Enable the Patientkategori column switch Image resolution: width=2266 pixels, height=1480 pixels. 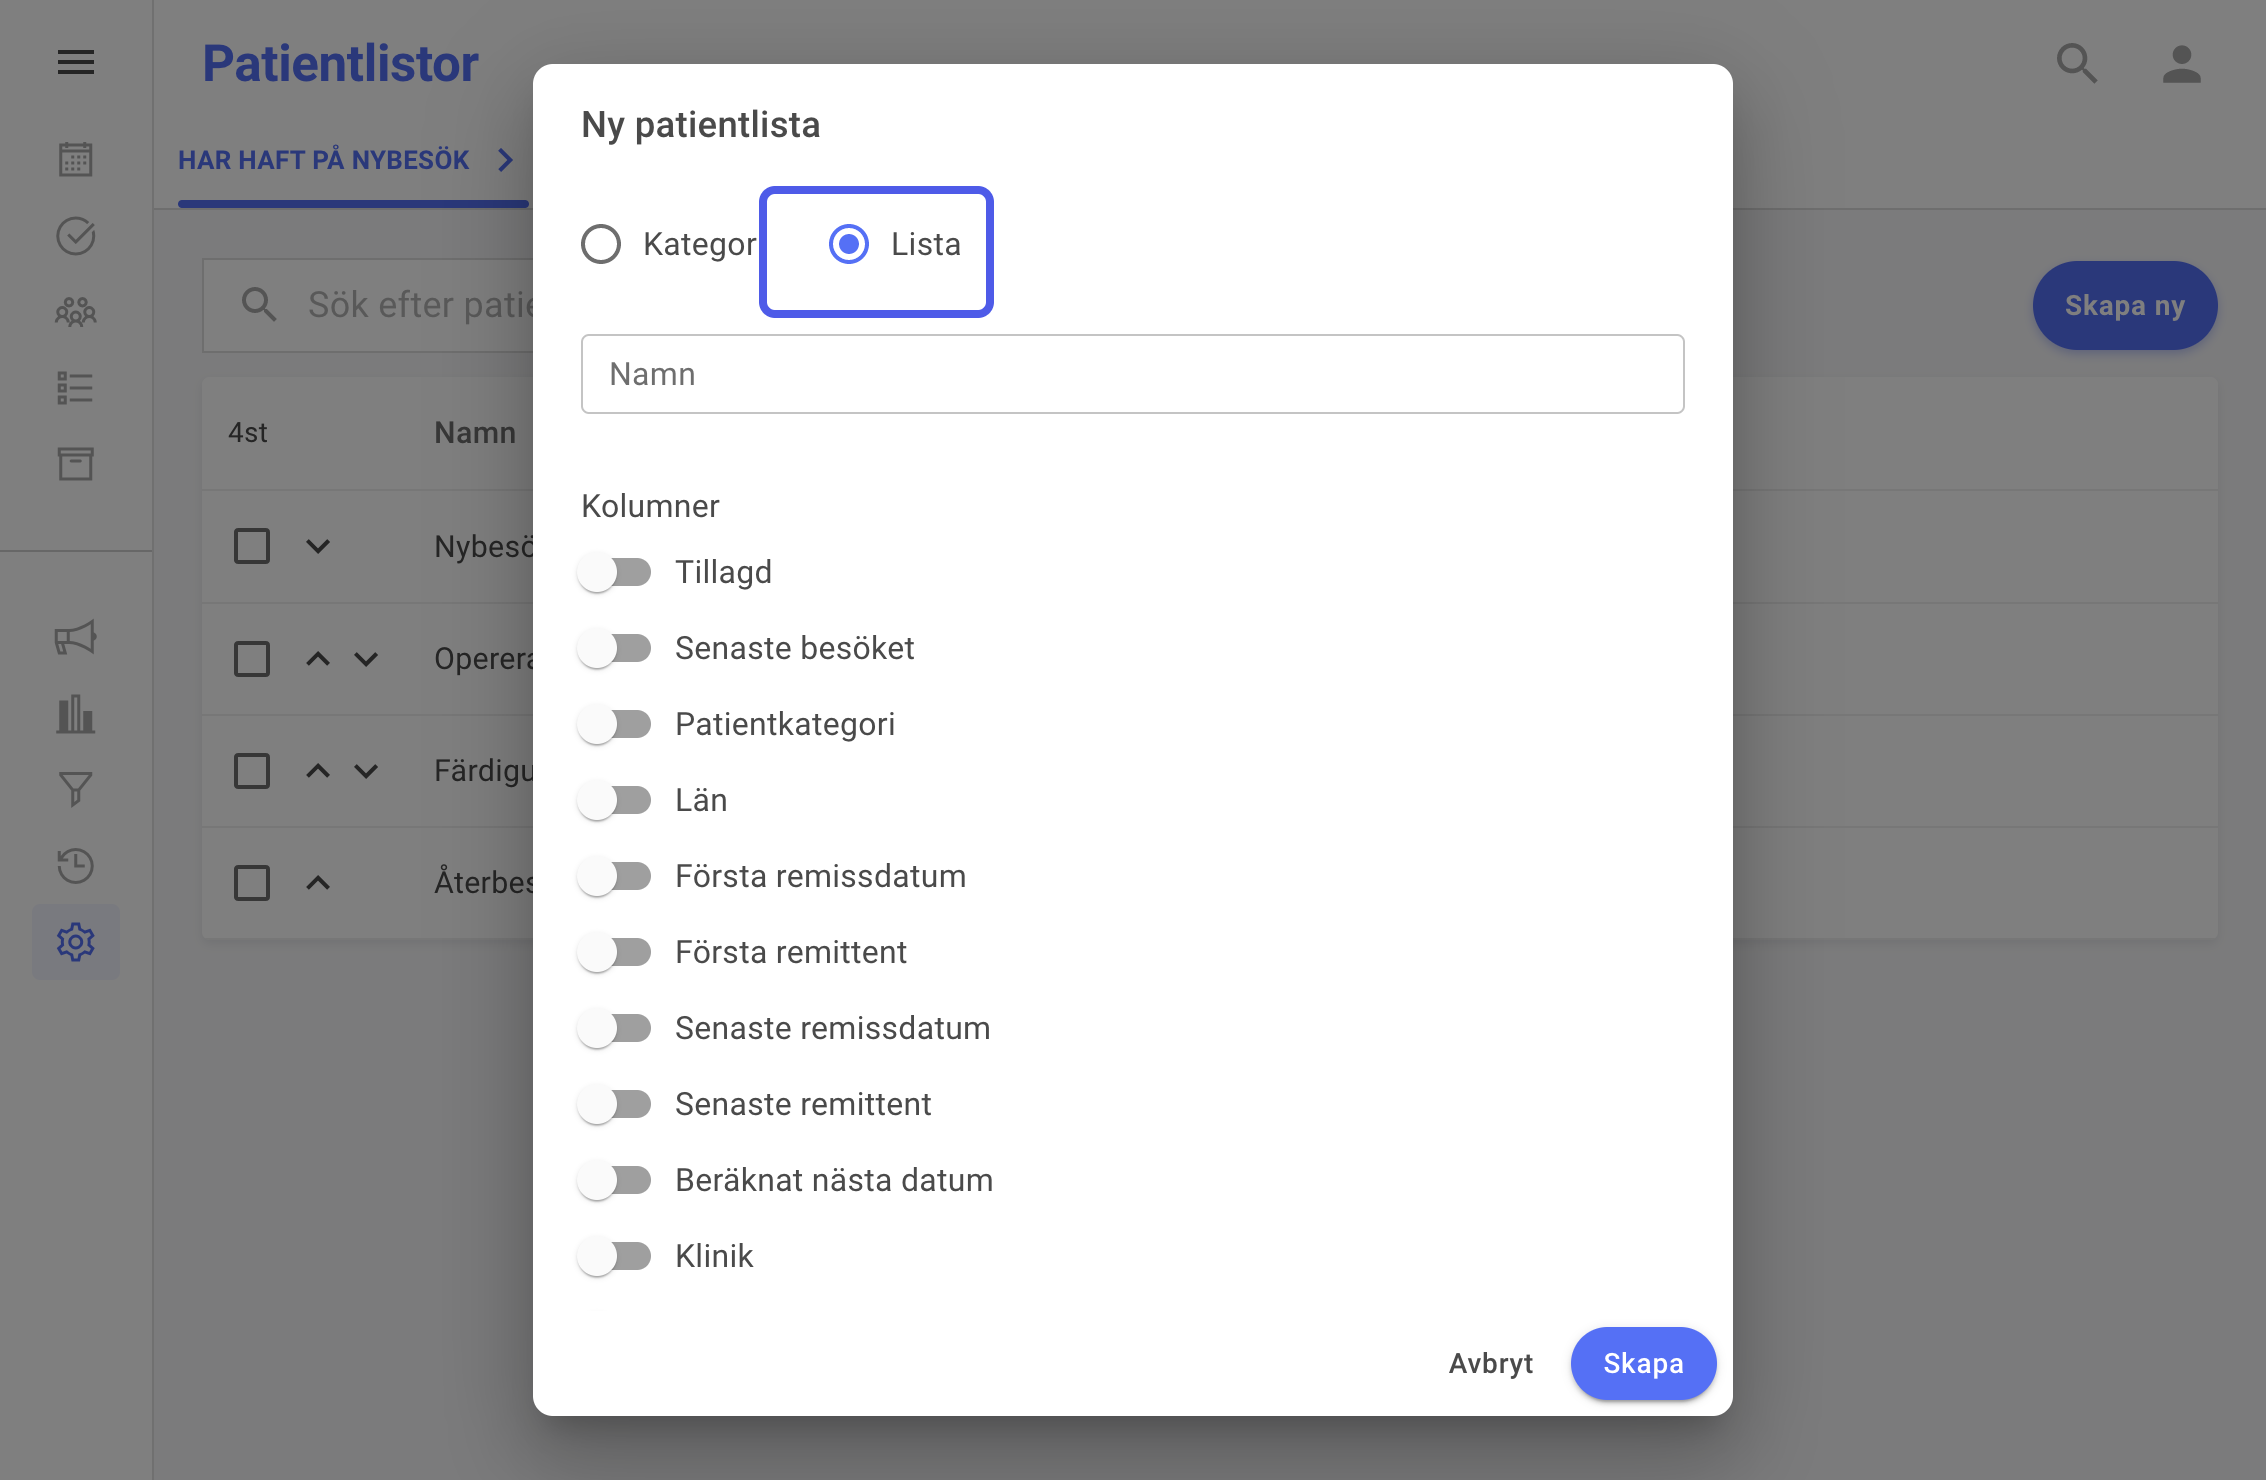point(615,724)
